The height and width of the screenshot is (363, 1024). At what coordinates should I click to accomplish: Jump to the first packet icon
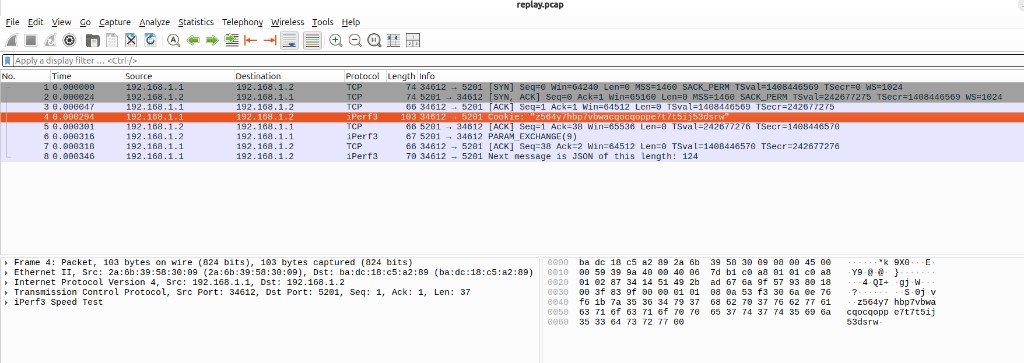tap(250, 40)
